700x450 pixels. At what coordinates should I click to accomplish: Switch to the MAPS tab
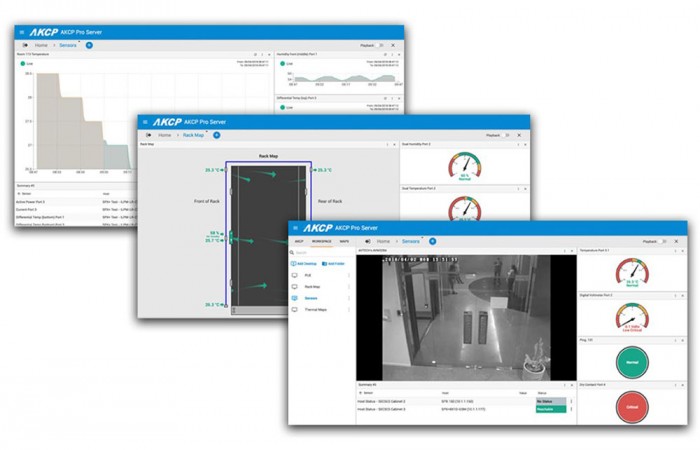point(344,241)
